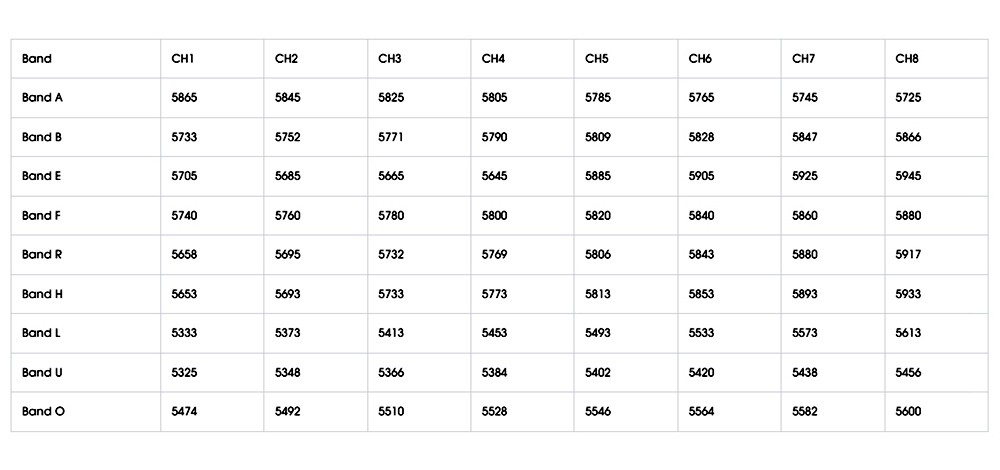Click Band H CH6 value 5853
1000x470 pixels.
701,294
